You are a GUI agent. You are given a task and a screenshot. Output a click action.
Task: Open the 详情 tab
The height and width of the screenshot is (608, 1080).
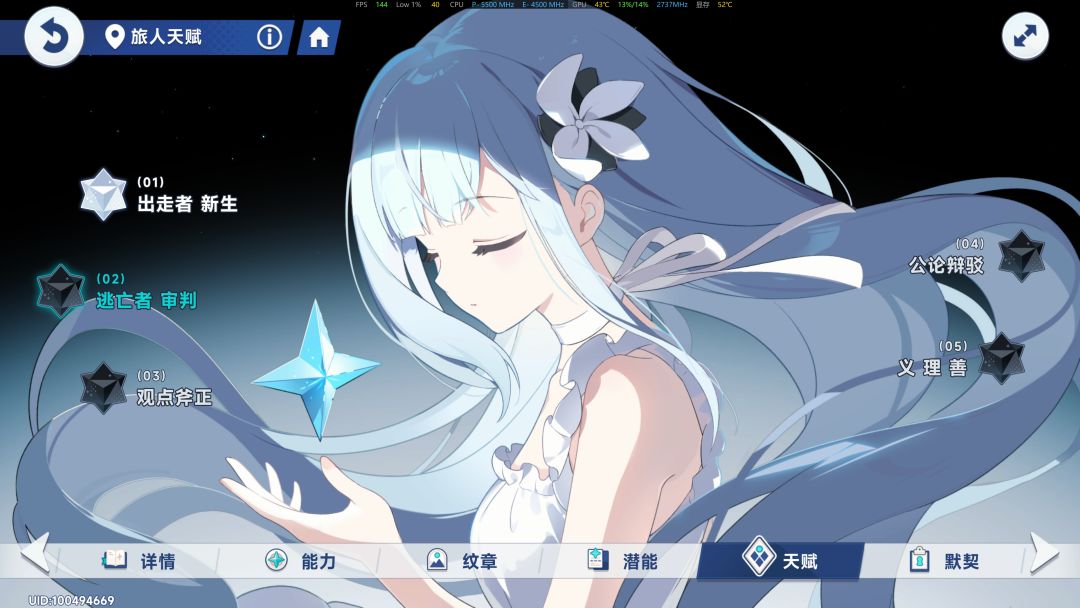pyautogui.click(x=138, y=560)
